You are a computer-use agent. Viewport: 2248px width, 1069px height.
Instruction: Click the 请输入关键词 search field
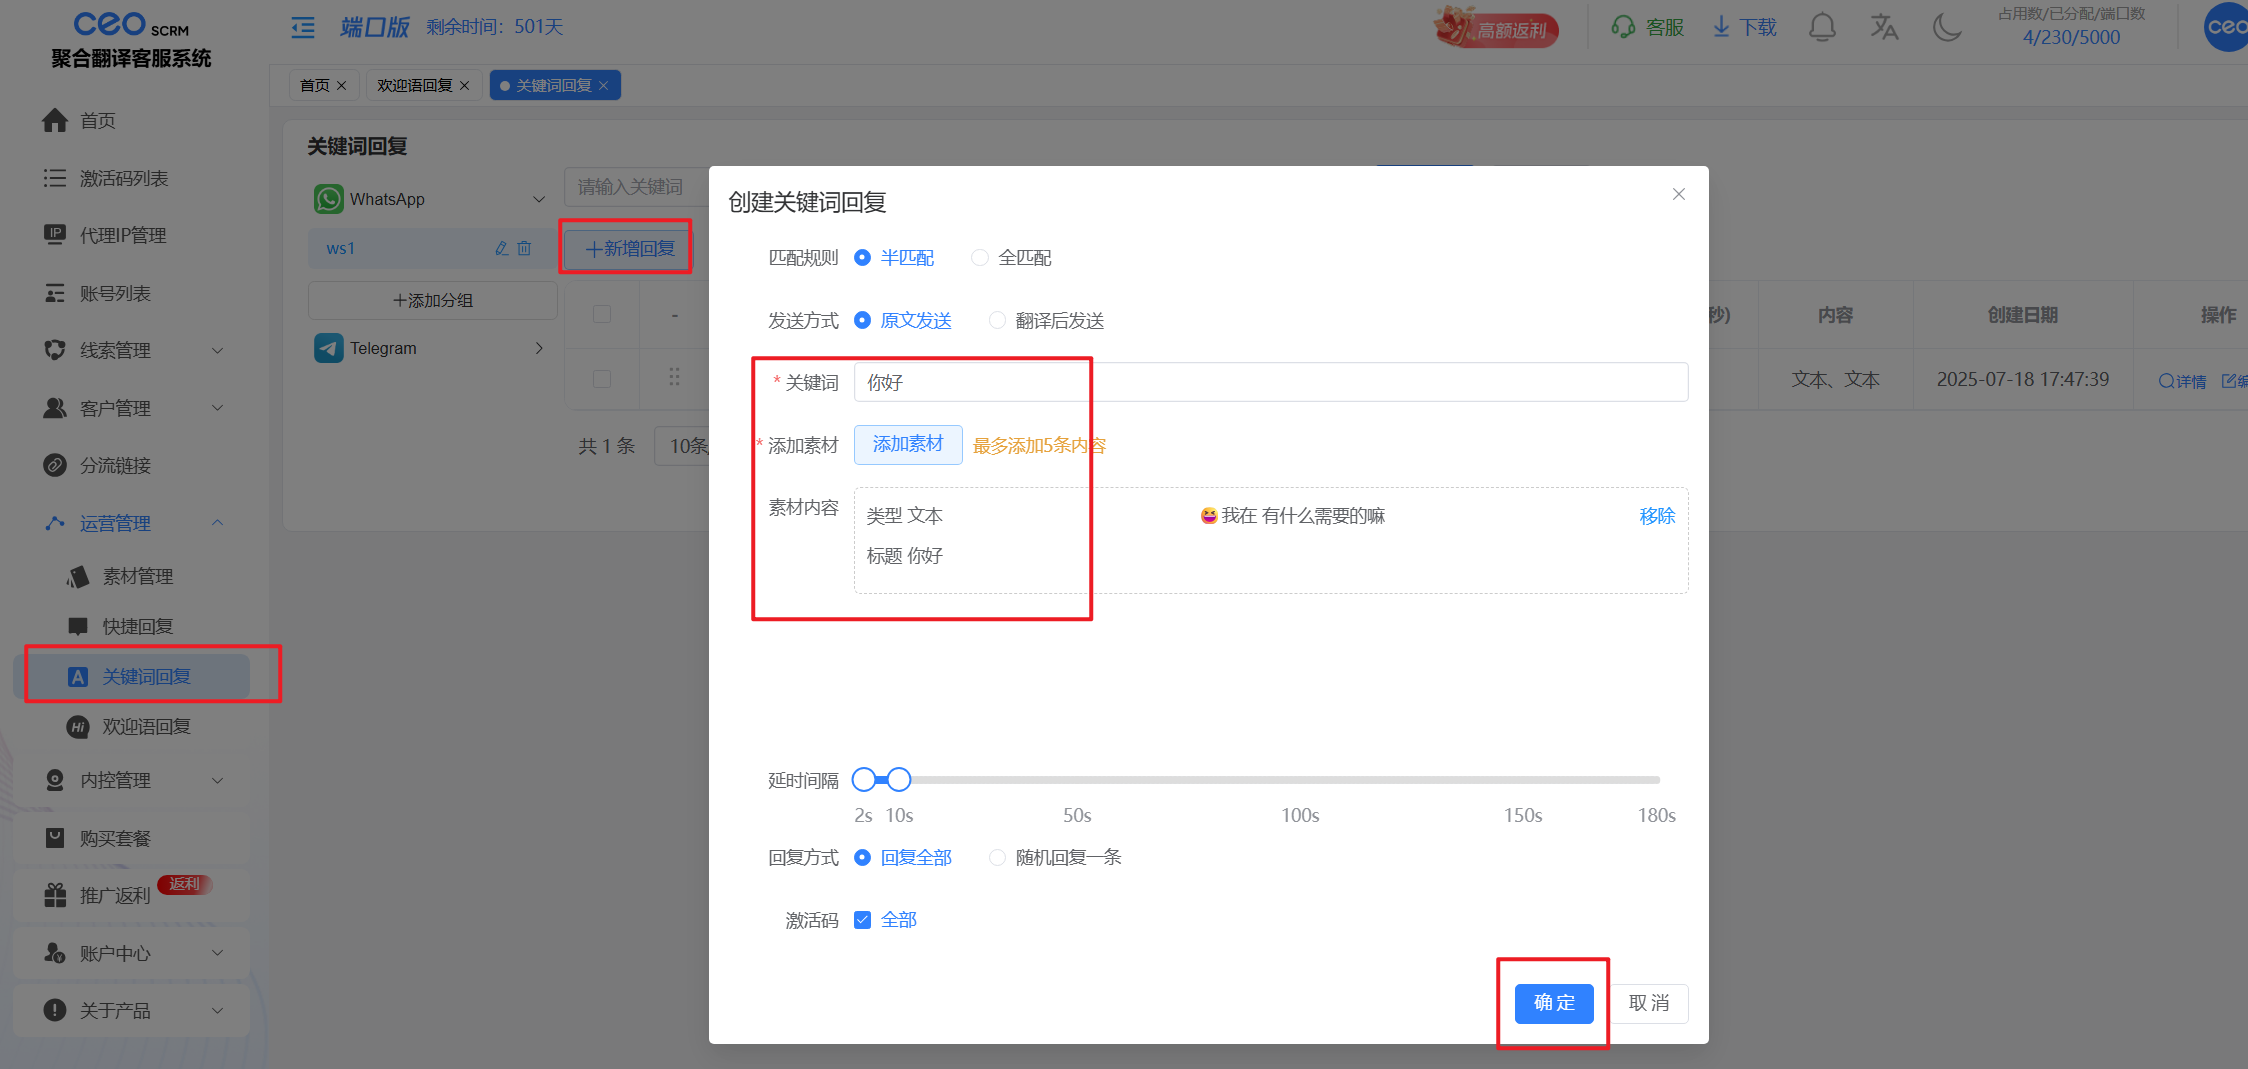point(636,187)
